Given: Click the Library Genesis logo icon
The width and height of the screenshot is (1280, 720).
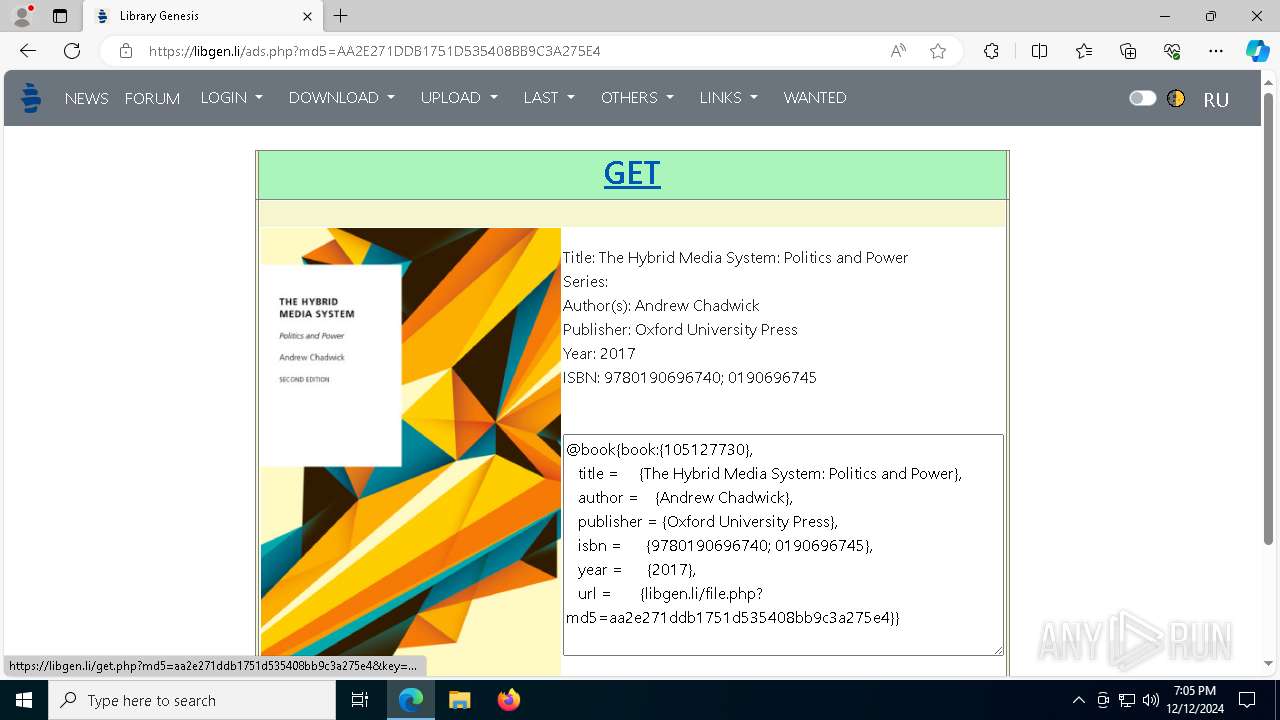Looking at the screenshot, I should tap(31, 98).
